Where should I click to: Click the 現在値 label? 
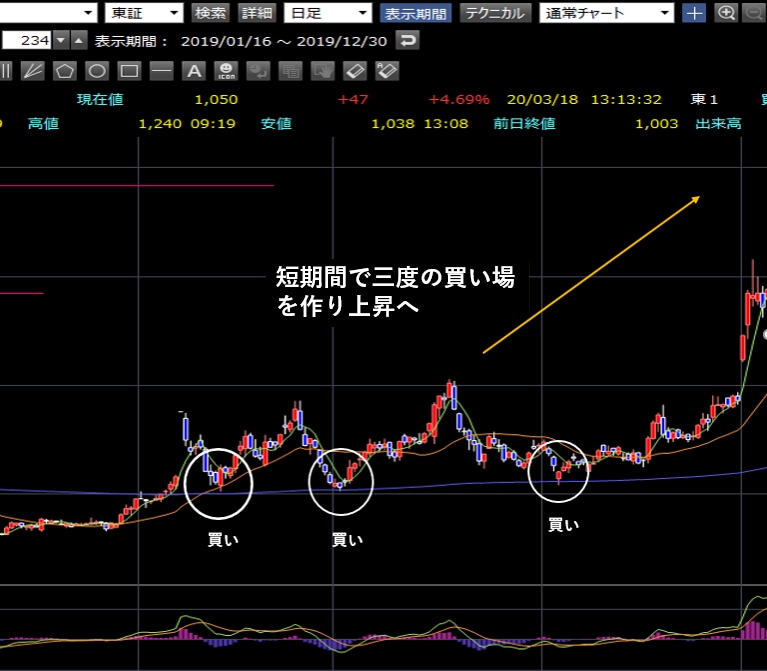point(100,99)
